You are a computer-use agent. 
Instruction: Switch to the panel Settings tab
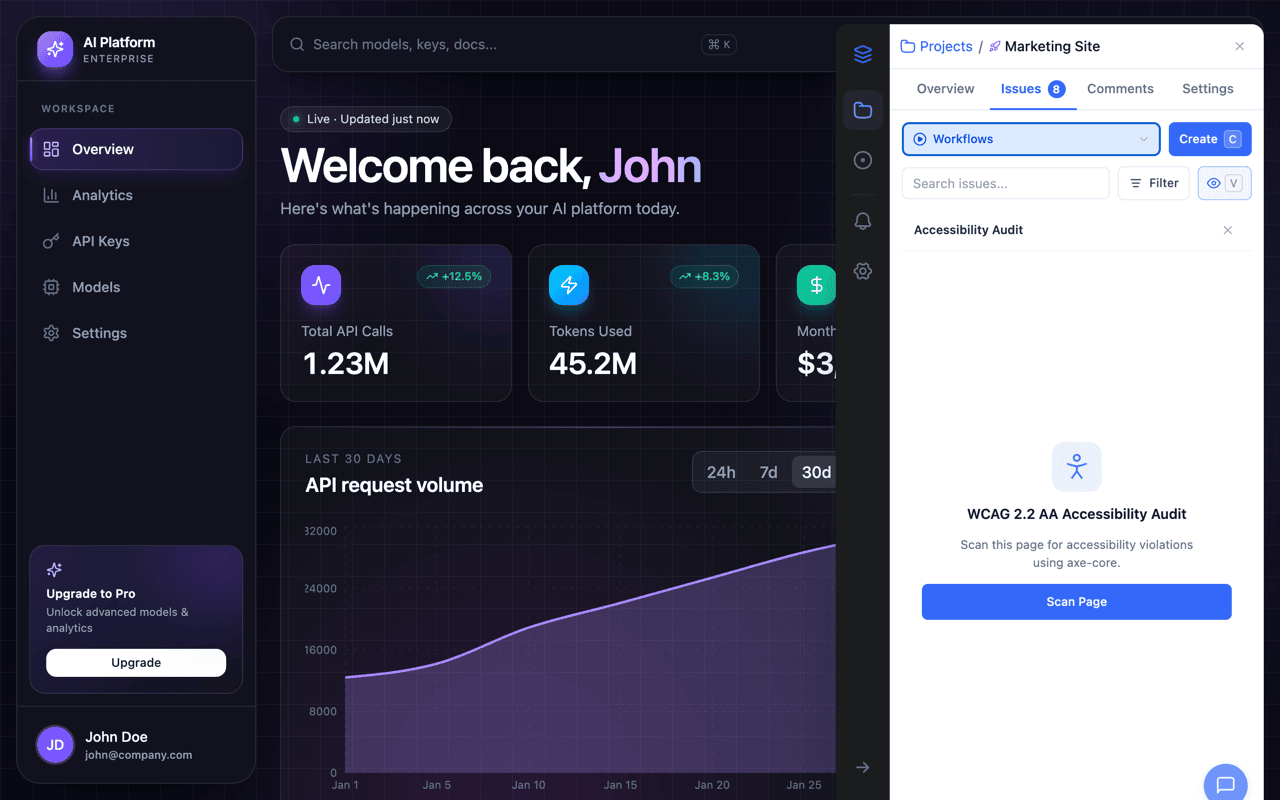coord(1208,89)
